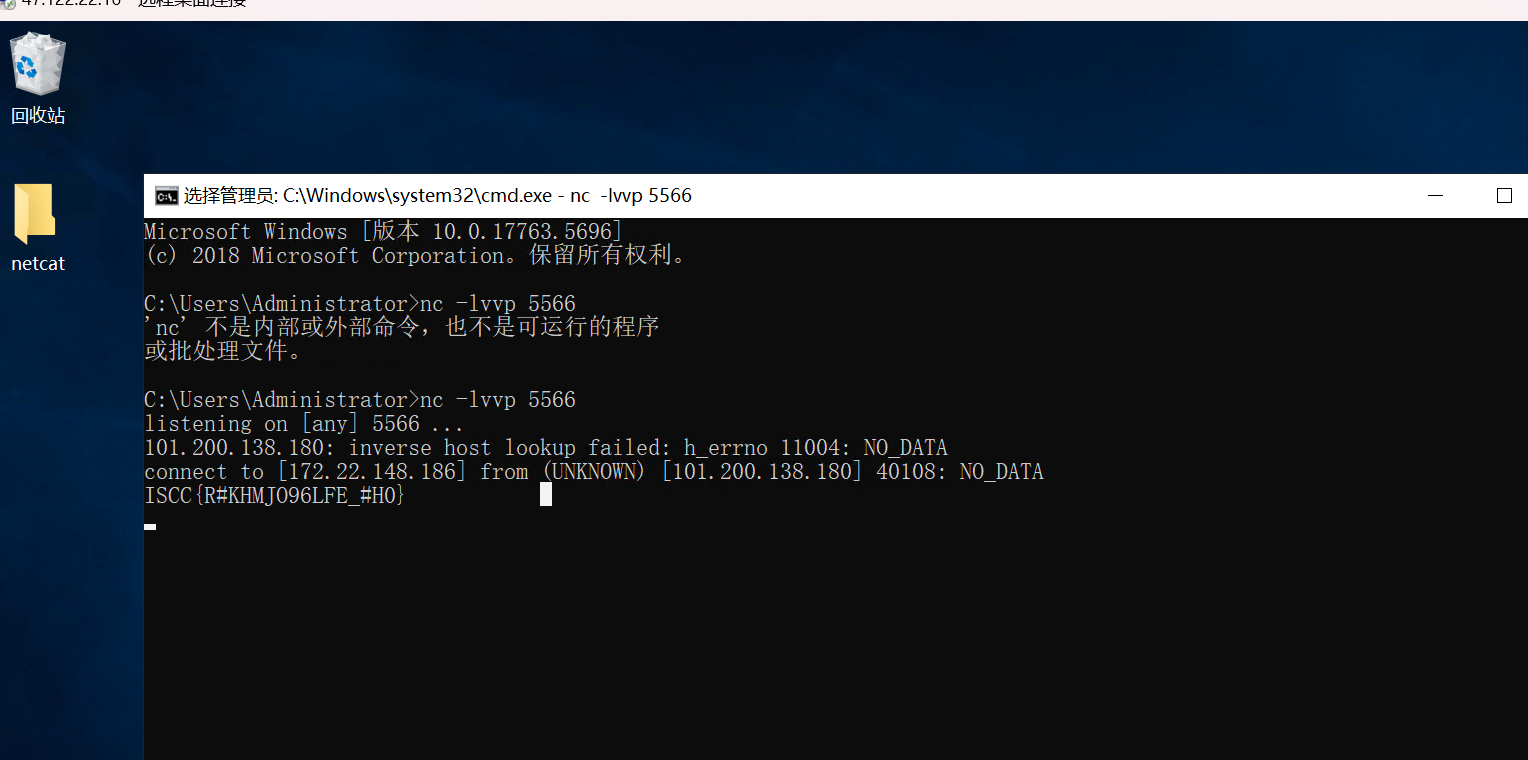Screen dimensions: 1528x760
Task: Click the '或批处理文件。' line
Action: pyautogui.click(x=223, y=352)
